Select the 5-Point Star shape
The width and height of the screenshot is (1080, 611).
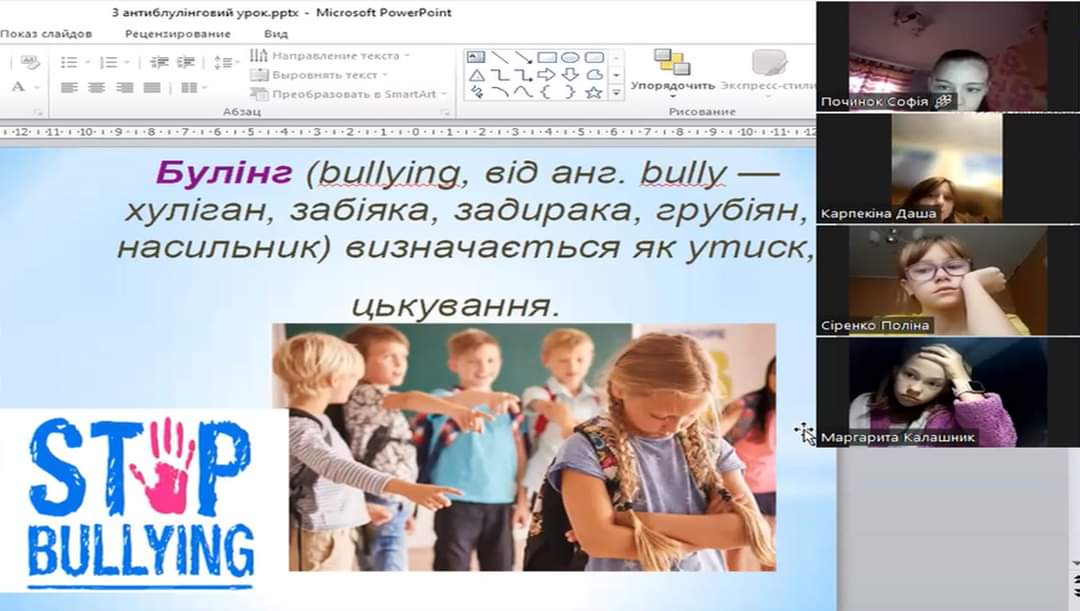click(x=594, y=92)
